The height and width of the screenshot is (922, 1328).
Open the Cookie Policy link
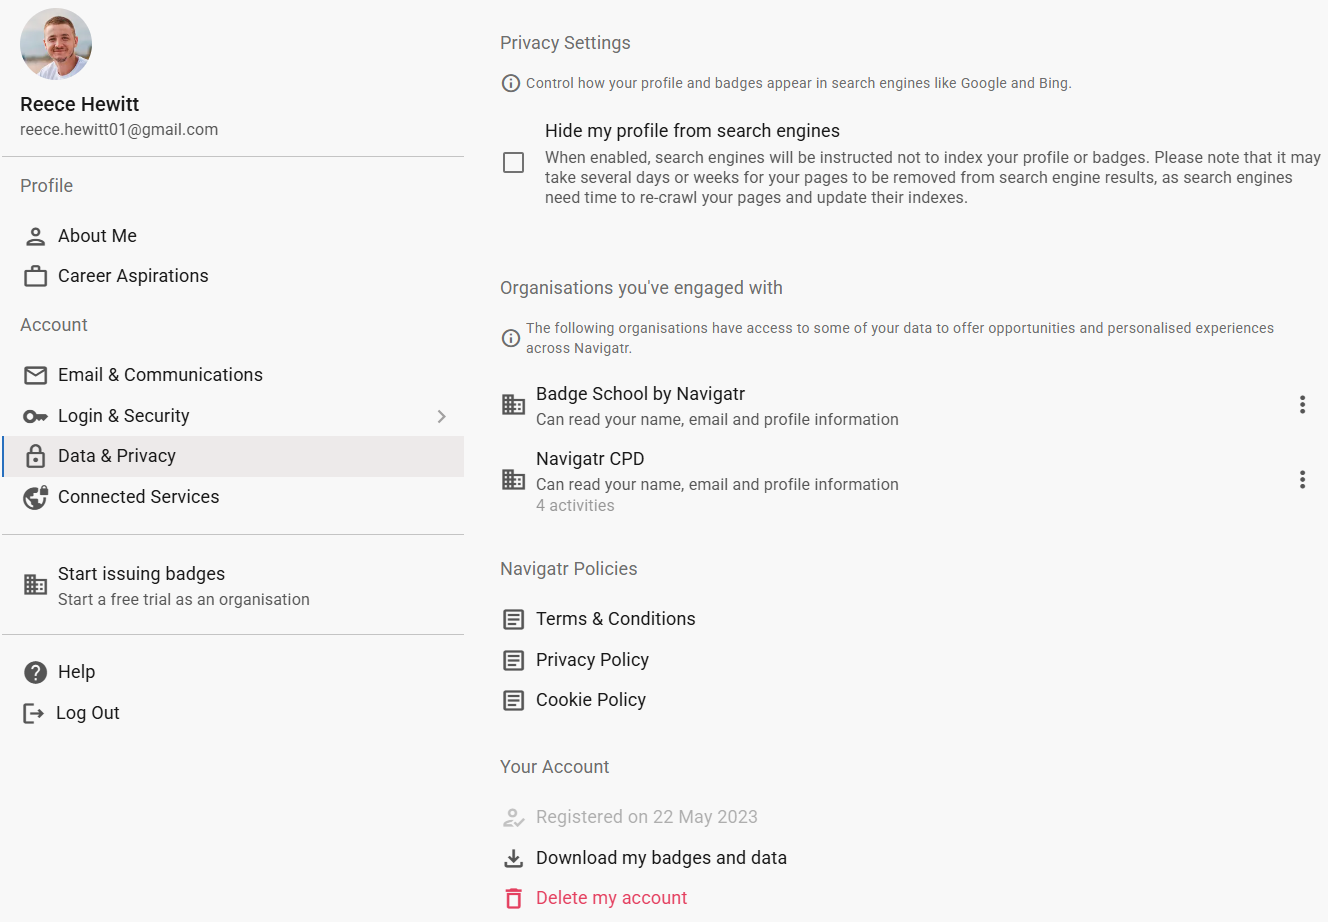click(590, 700)
